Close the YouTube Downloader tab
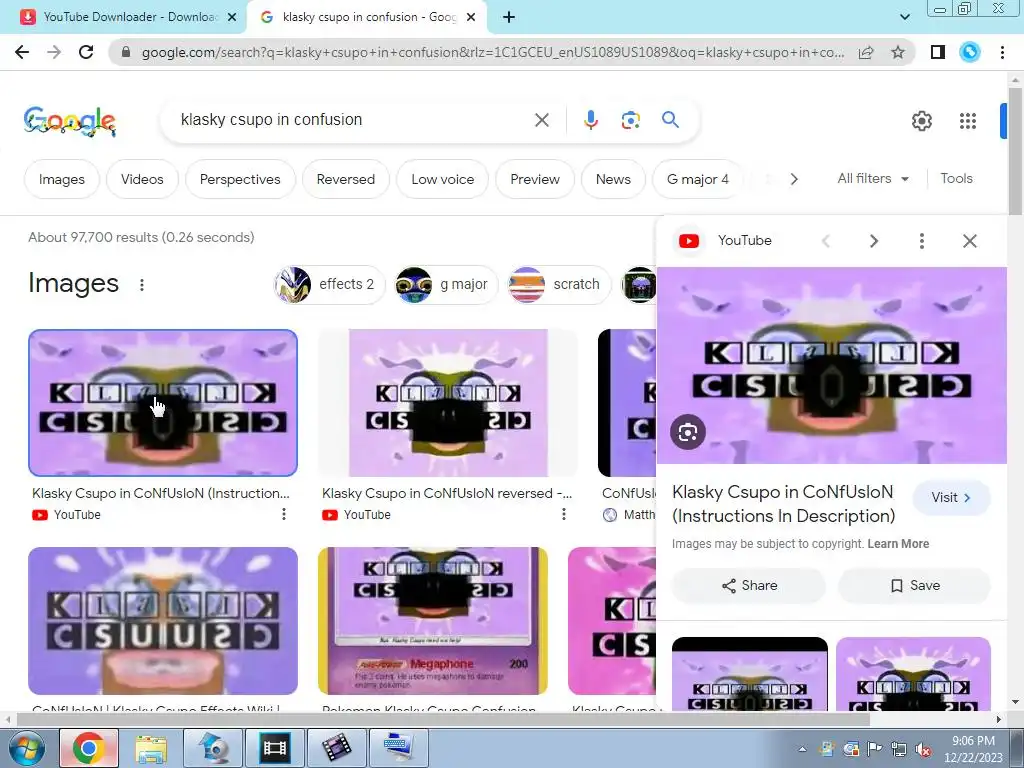The image size is (1024, 768). coord(232,18)
